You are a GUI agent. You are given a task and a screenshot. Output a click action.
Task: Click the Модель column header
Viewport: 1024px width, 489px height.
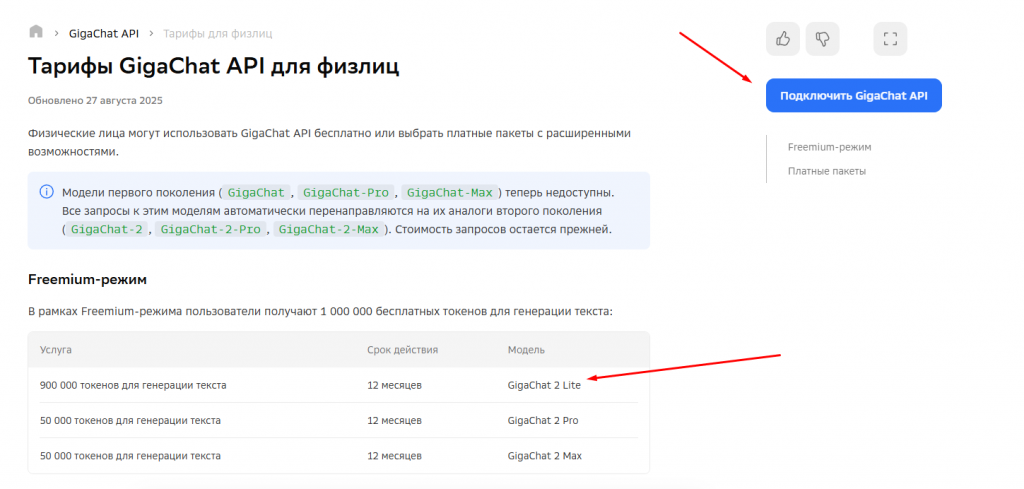click(x=526, y=350)
